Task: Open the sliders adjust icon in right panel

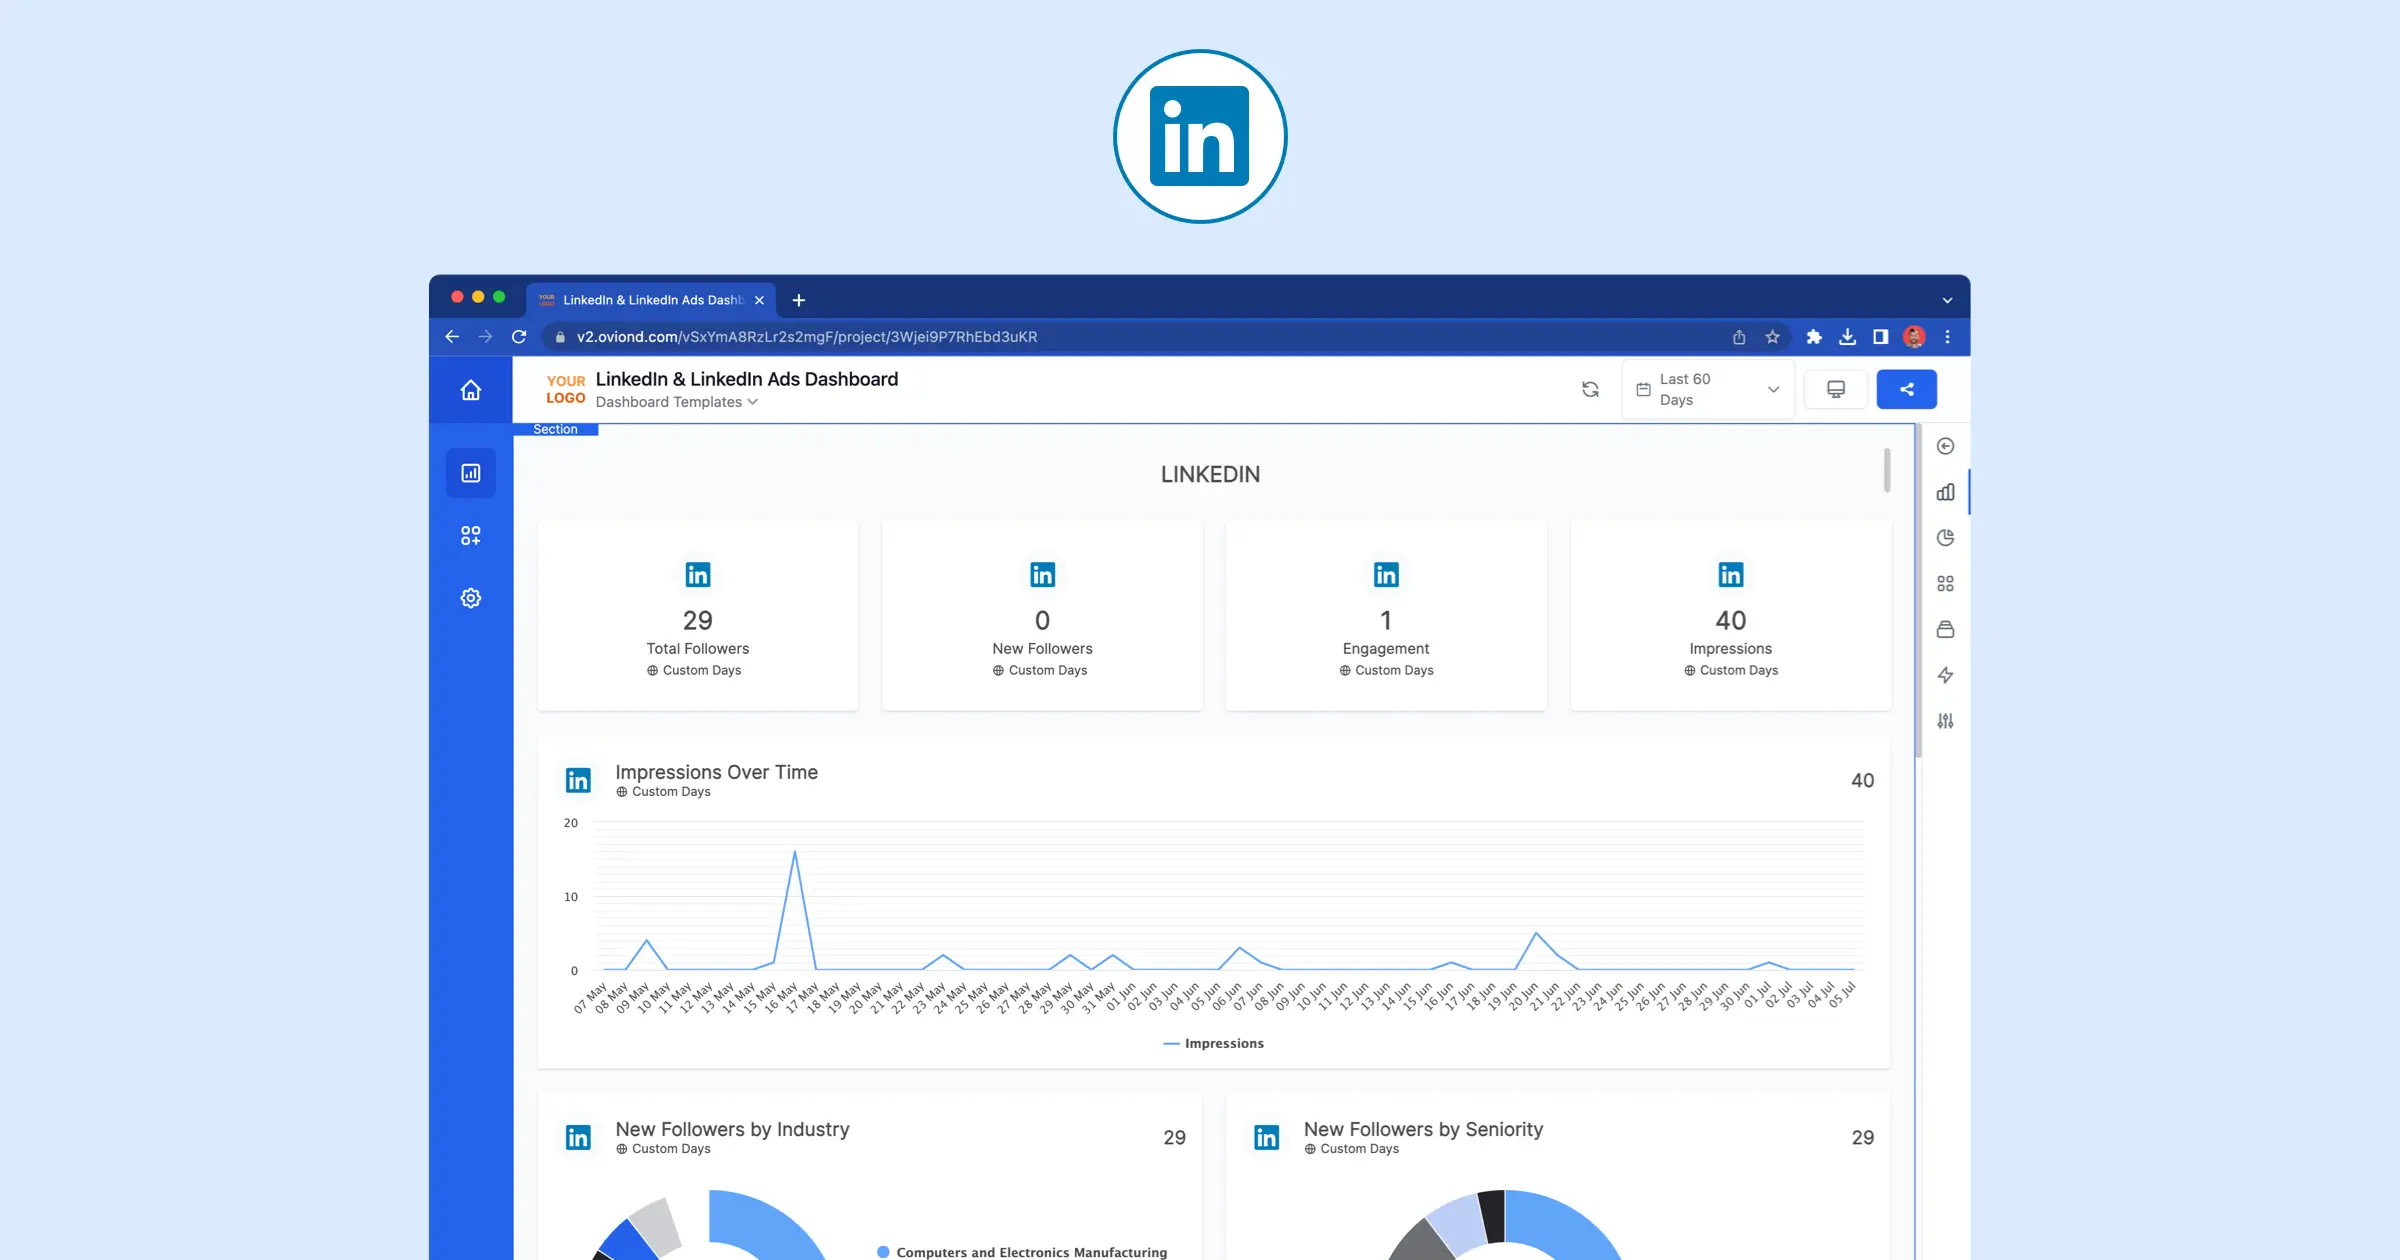Action: tap(1945, 721)
